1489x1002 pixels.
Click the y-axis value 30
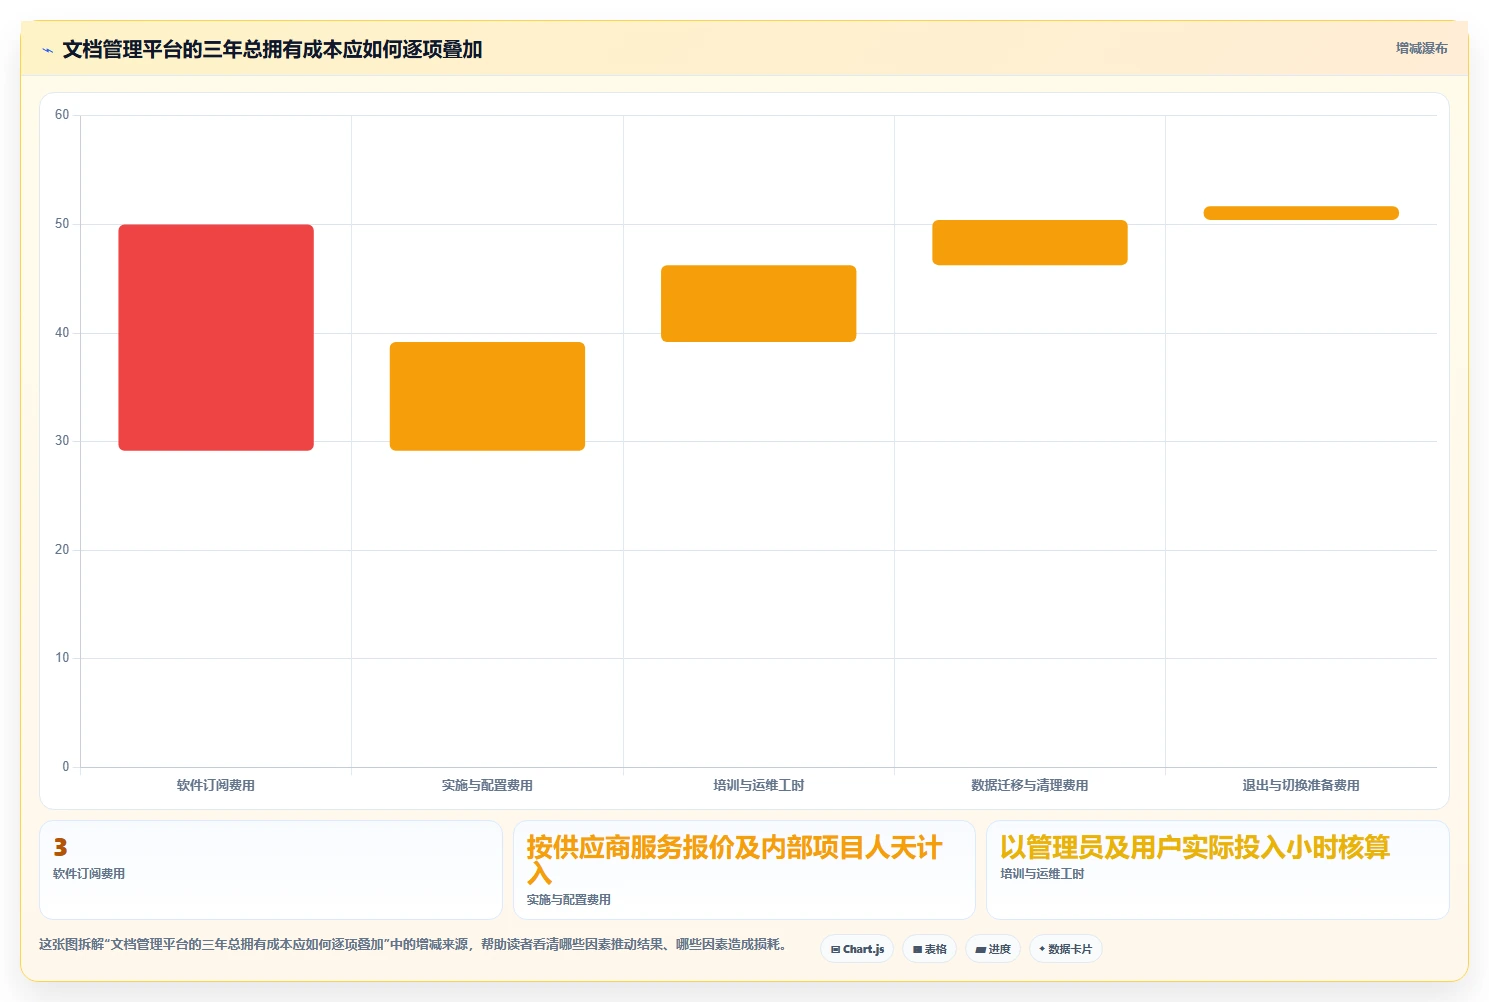pyautogui.click(x=62, y=441)
